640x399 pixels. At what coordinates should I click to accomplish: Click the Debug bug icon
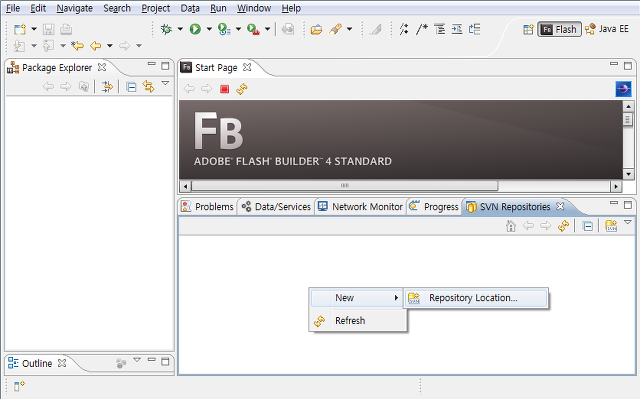pos(166,29)
